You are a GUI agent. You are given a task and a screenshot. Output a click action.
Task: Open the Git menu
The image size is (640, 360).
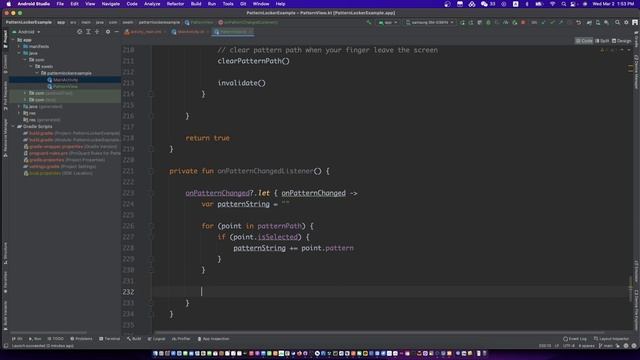243,4
